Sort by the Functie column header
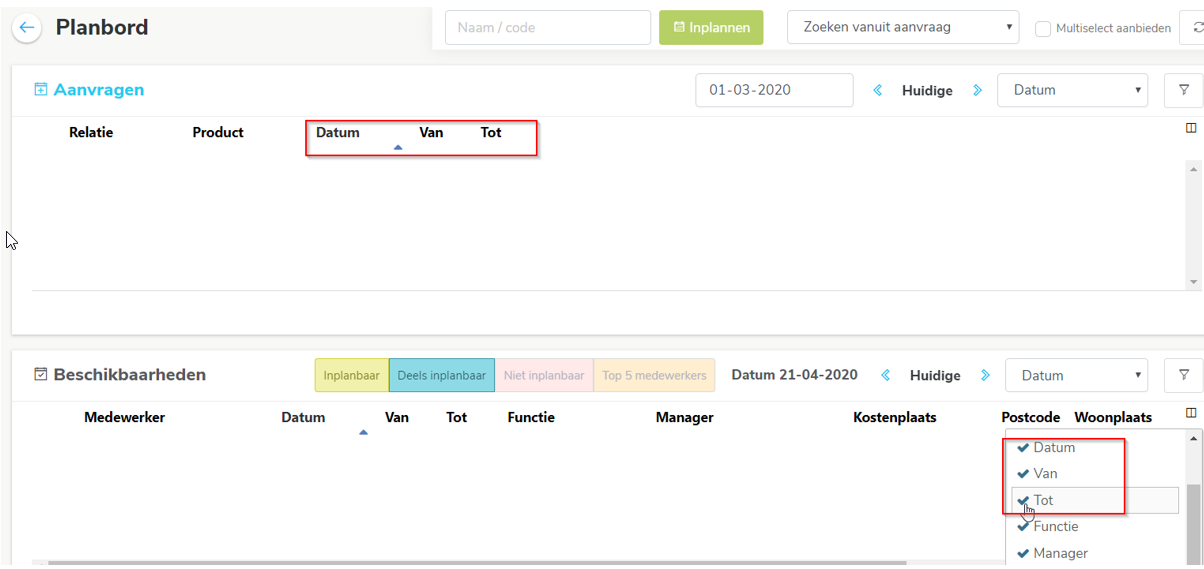This screenshot has width=1204, height=569. 531,417
